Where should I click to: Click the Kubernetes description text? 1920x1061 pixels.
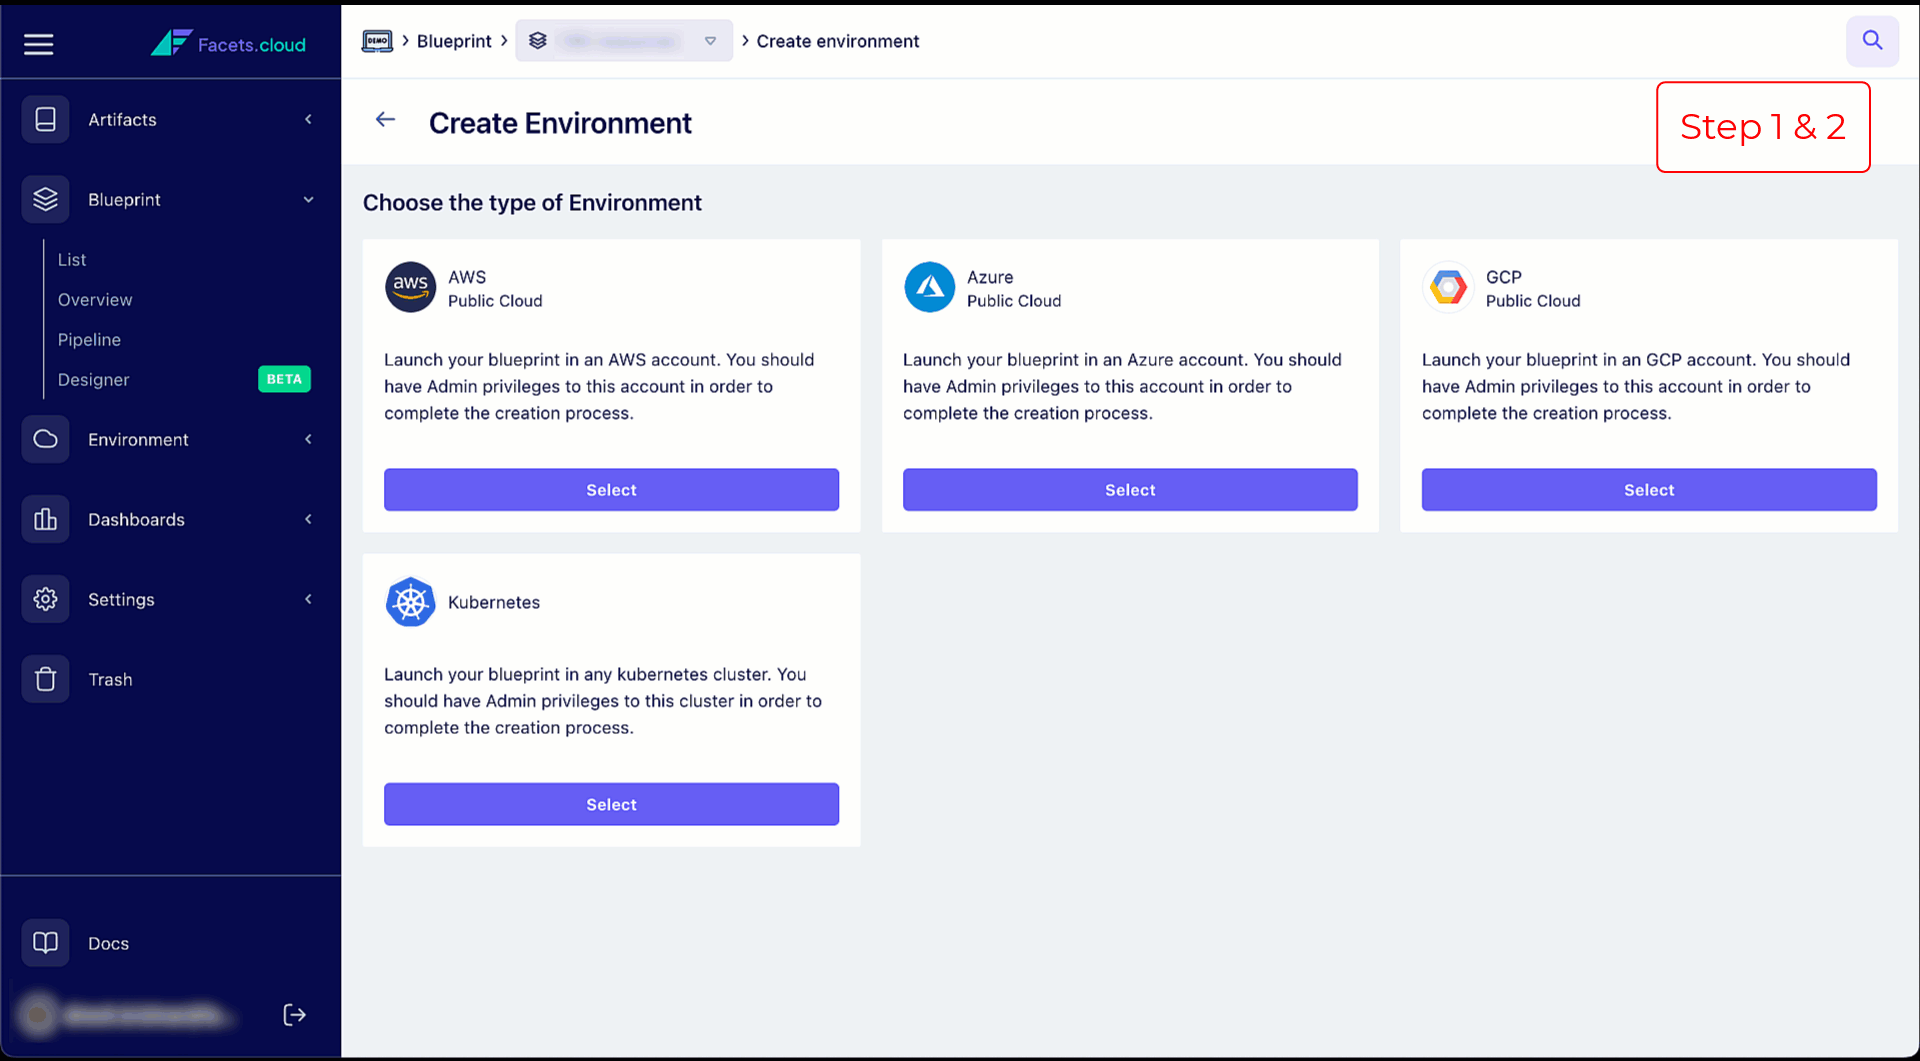[x=603, y=701]
